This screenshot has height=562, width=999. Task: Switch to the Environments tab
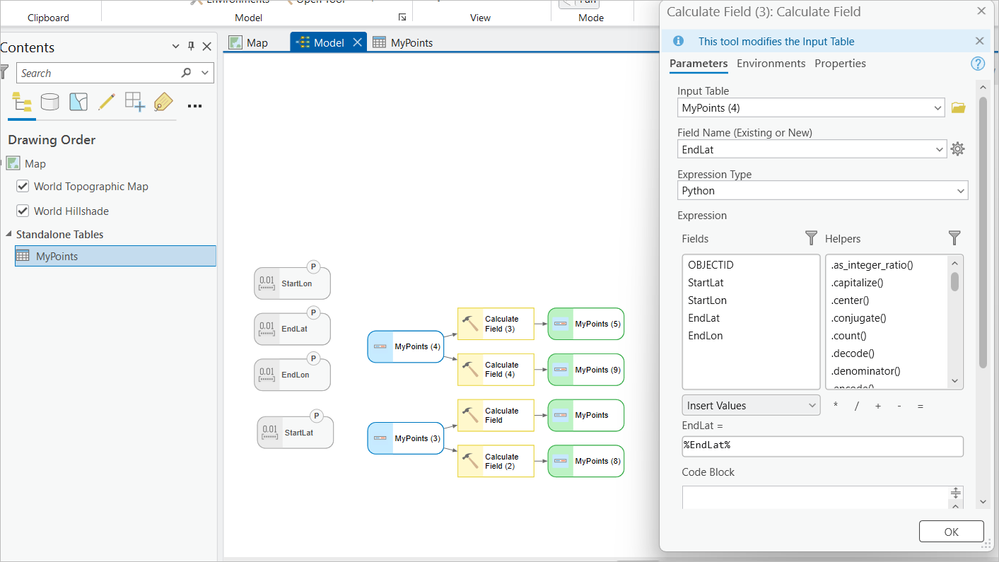(771, 64)
